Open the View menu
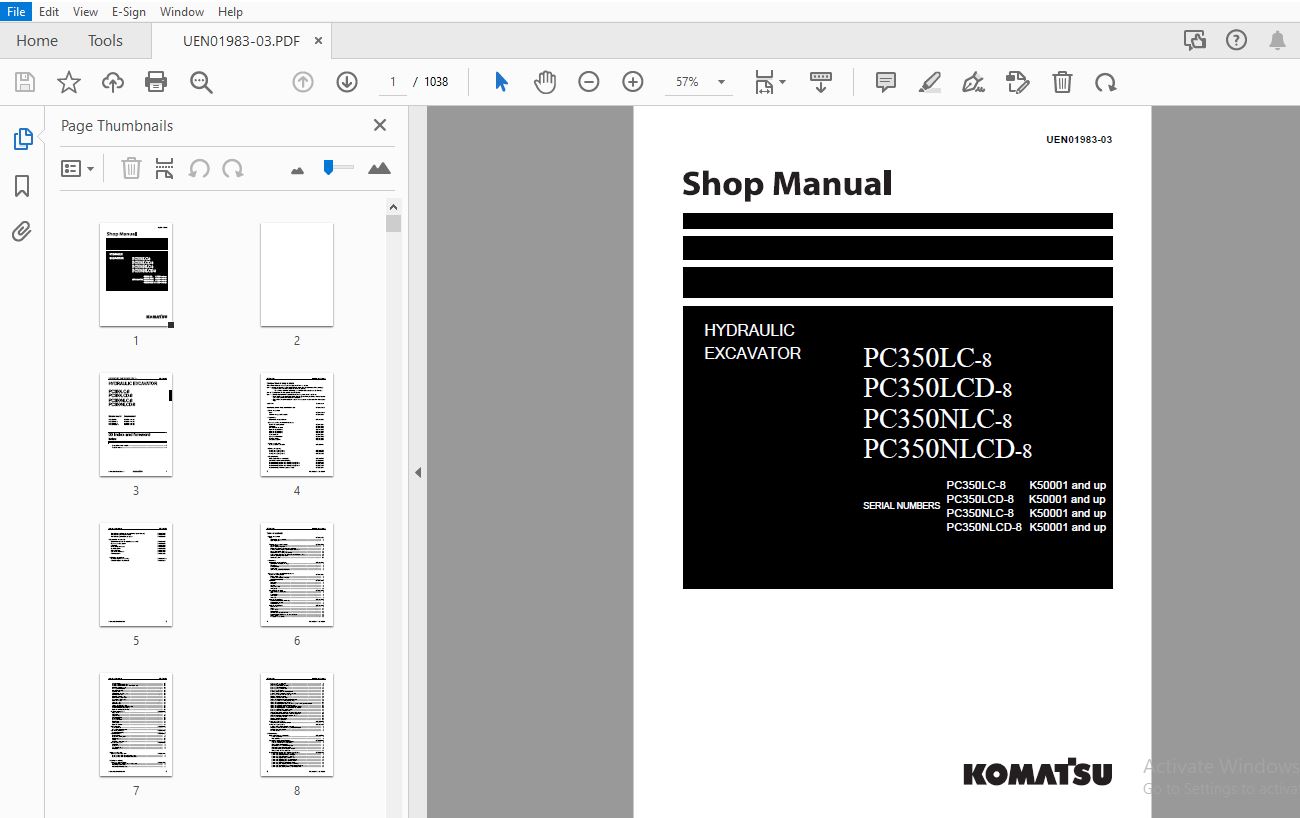Image resolution: width=1300 pixels, height=818 pixels. tap(86, 11)
